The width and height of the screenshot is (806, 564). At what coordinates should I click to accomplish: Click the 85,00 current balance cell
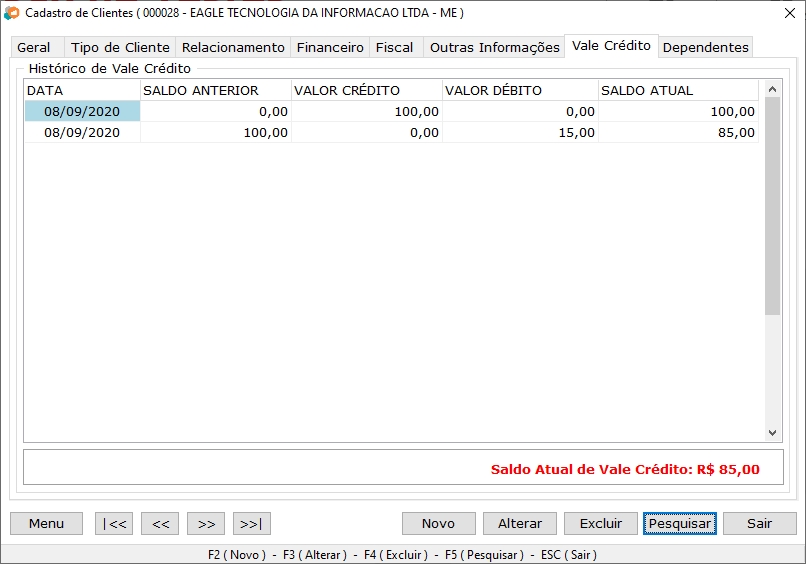click(679, 132)
